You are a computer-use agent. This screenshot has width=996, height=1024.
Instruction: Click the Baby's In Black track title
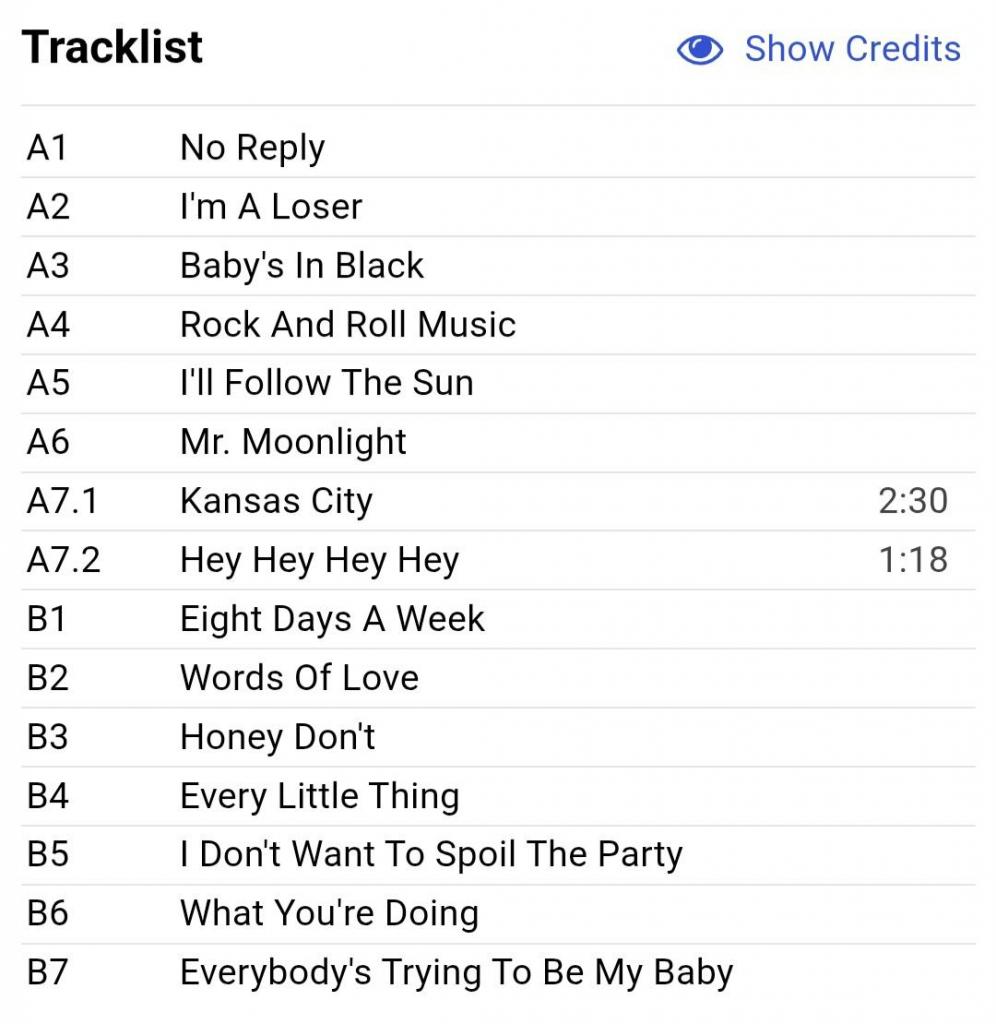click(302, 266)
